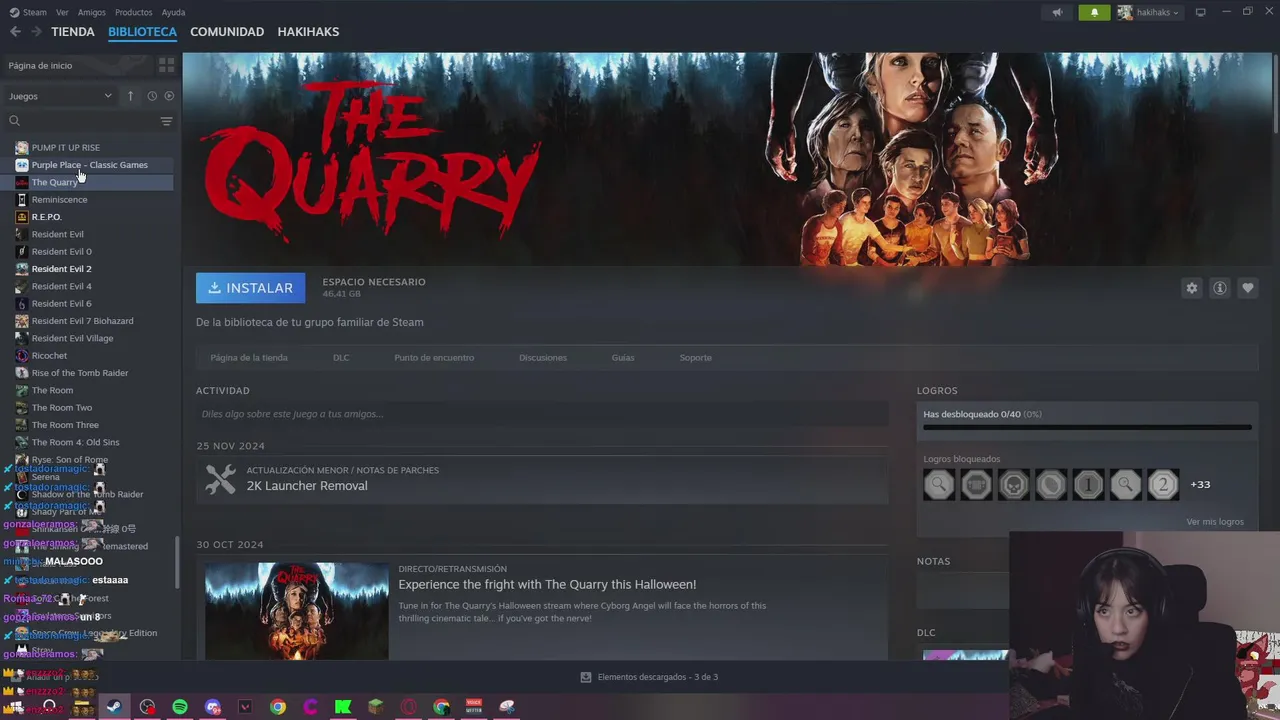This screenshot has width=1280, height=720.
Task: Click the 'Diles algo sobre este juego' field
Action: click(x=542, y=414)
